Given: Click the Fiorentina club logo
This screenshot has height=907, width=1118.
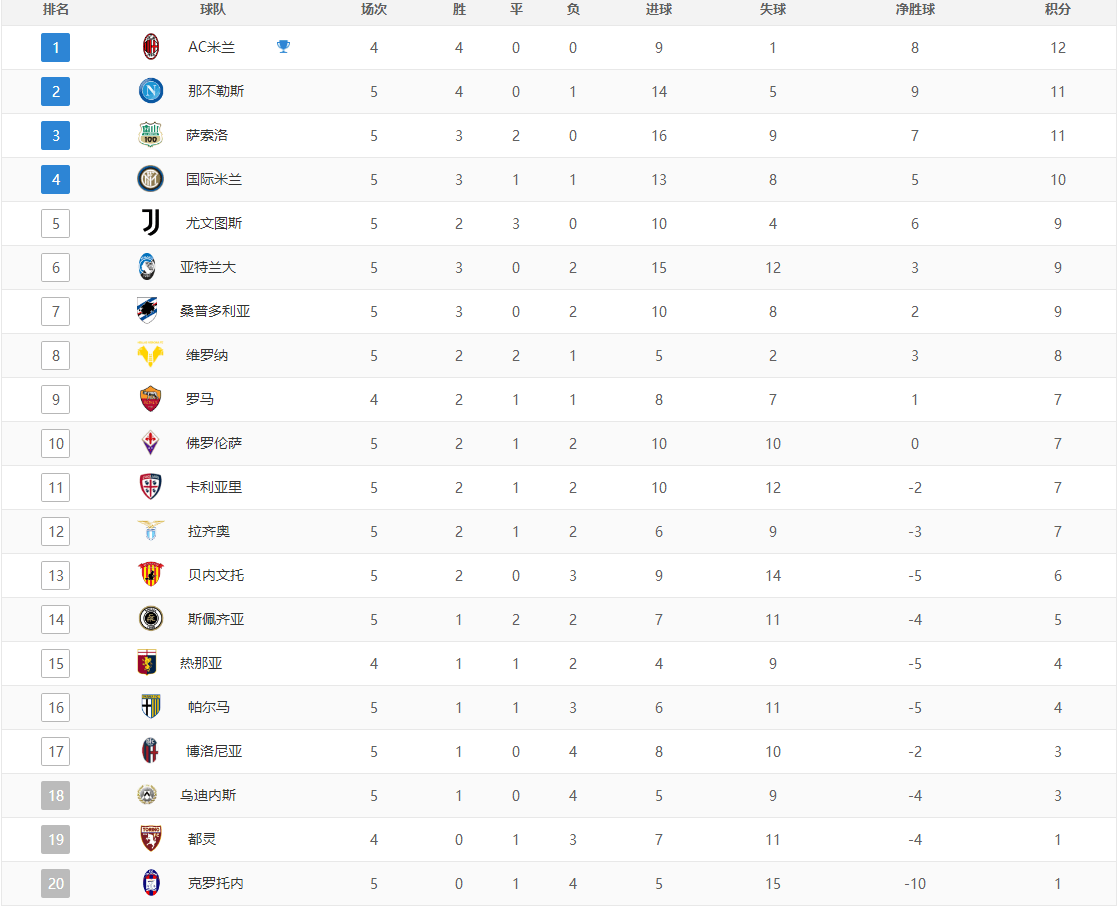Looking at the screenshot, I should [x=150, y=443].
